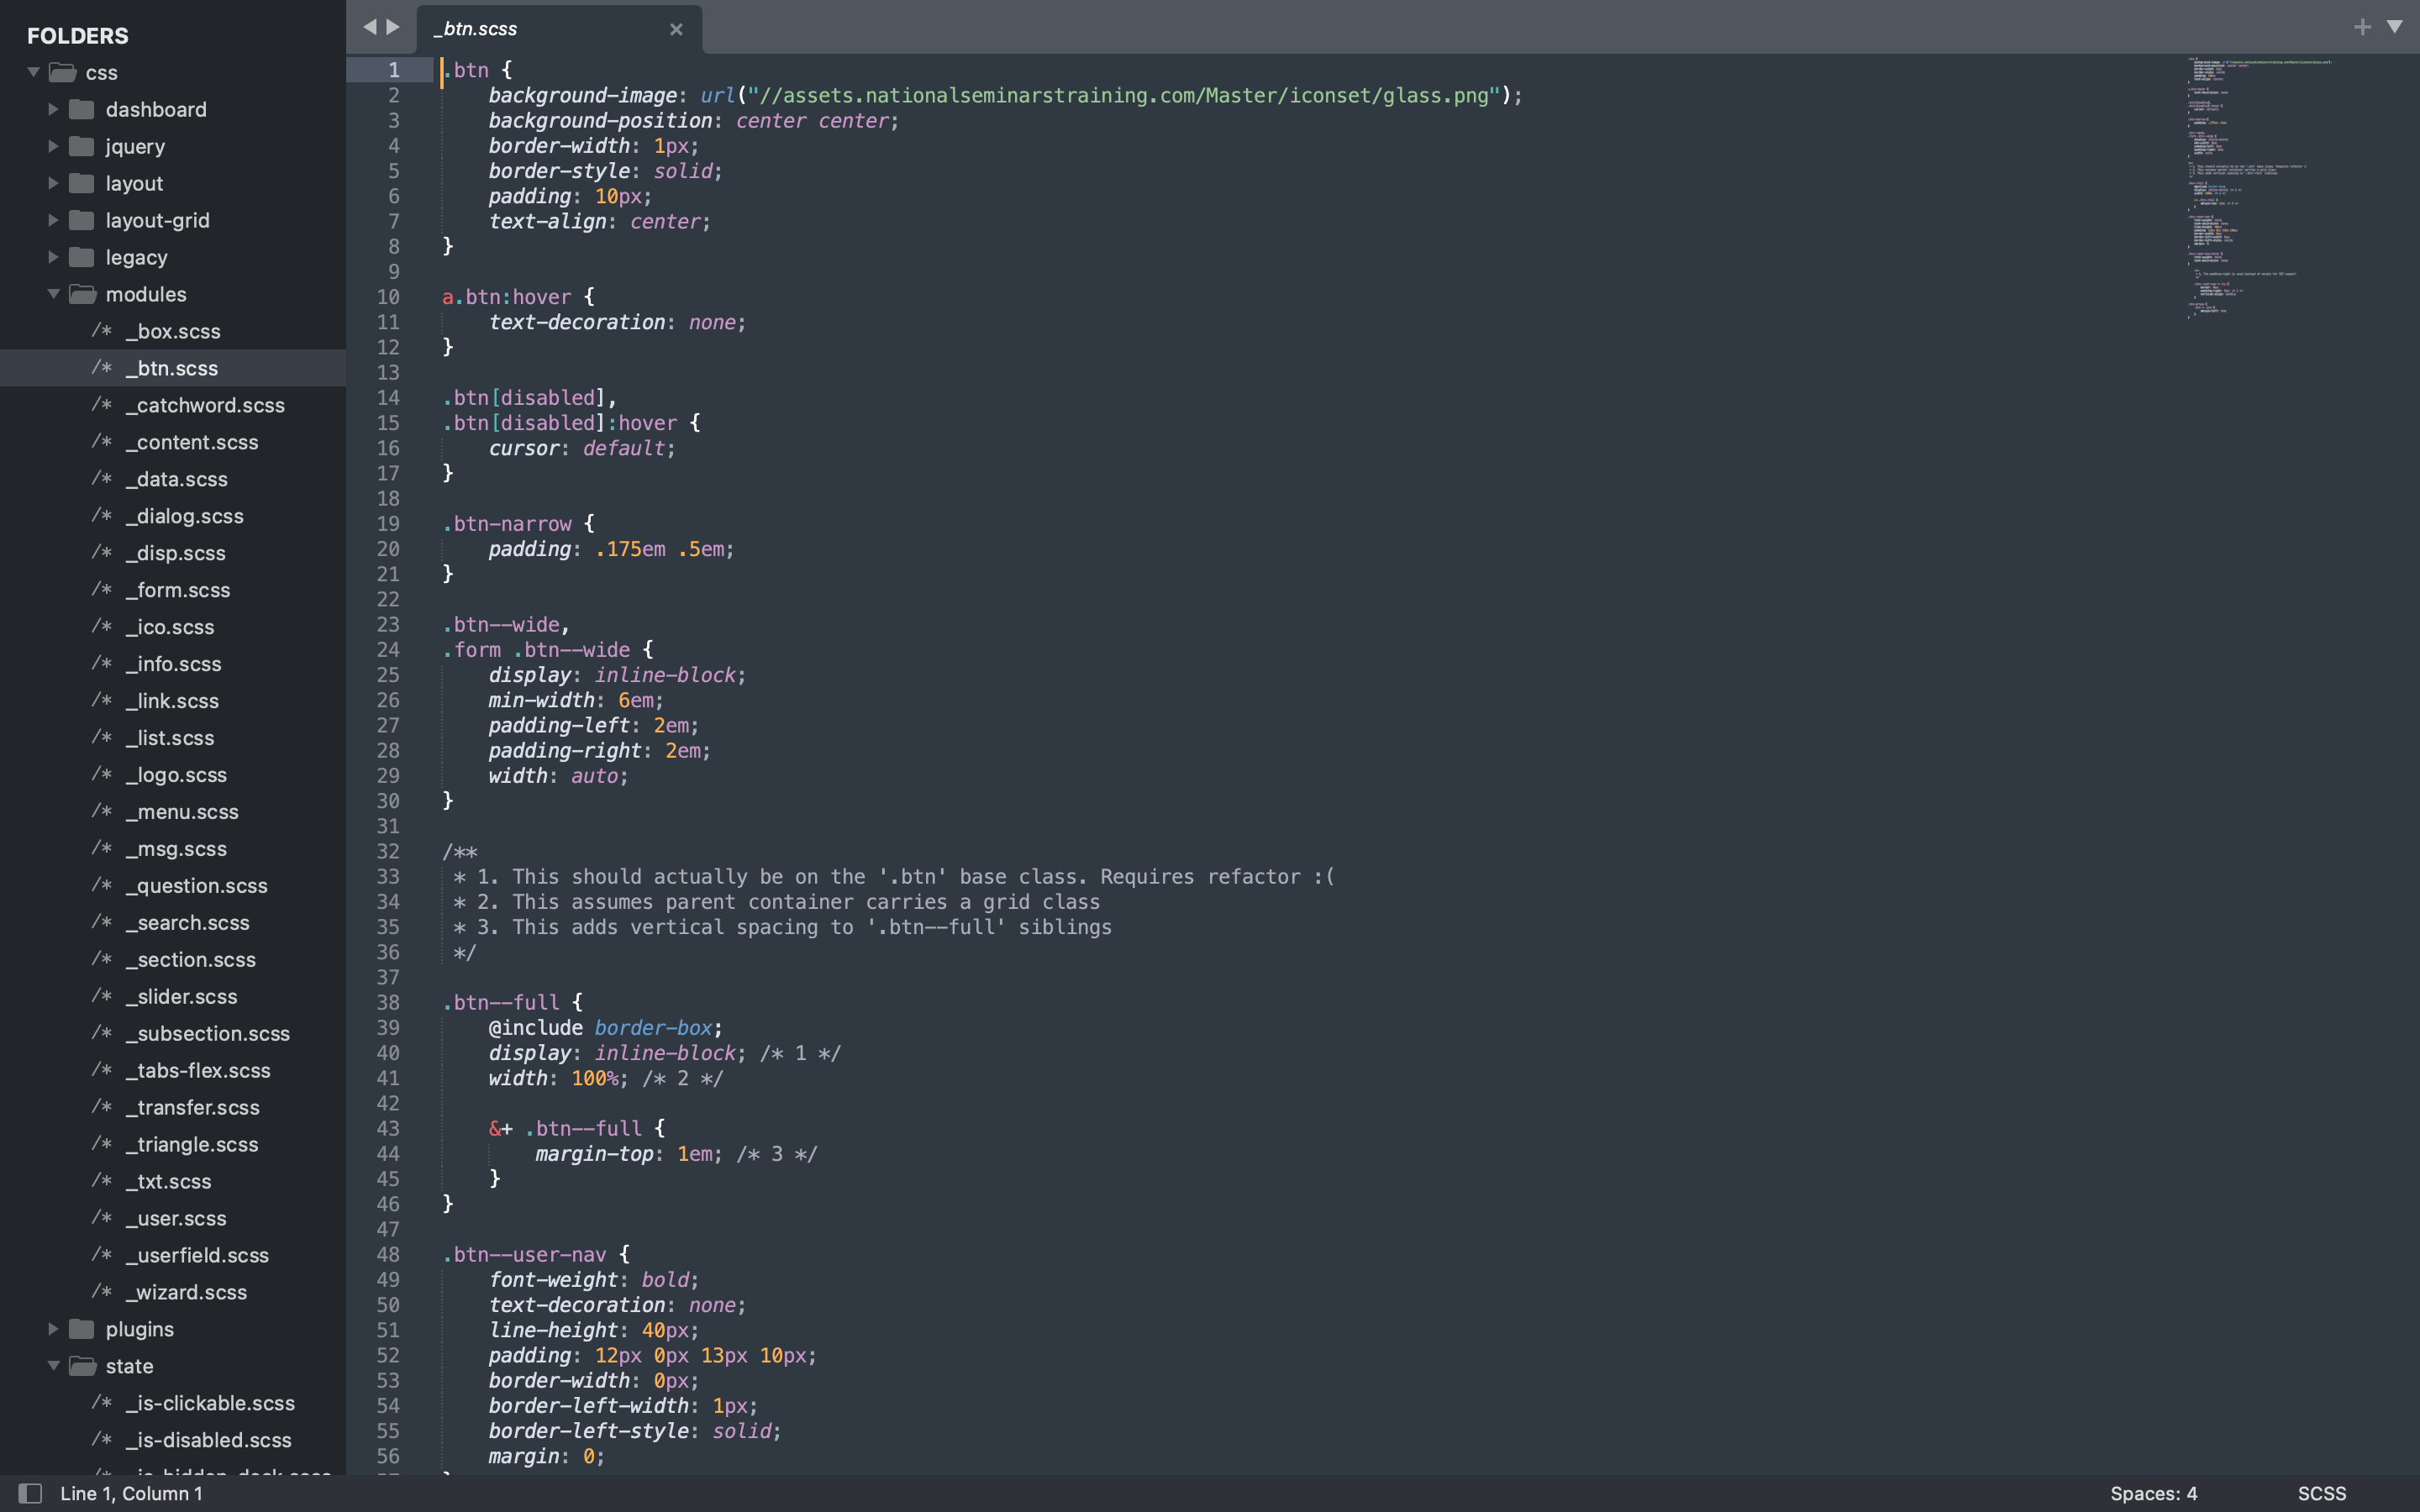
Task: Collapse the modules folder
Action: [53, 294]
